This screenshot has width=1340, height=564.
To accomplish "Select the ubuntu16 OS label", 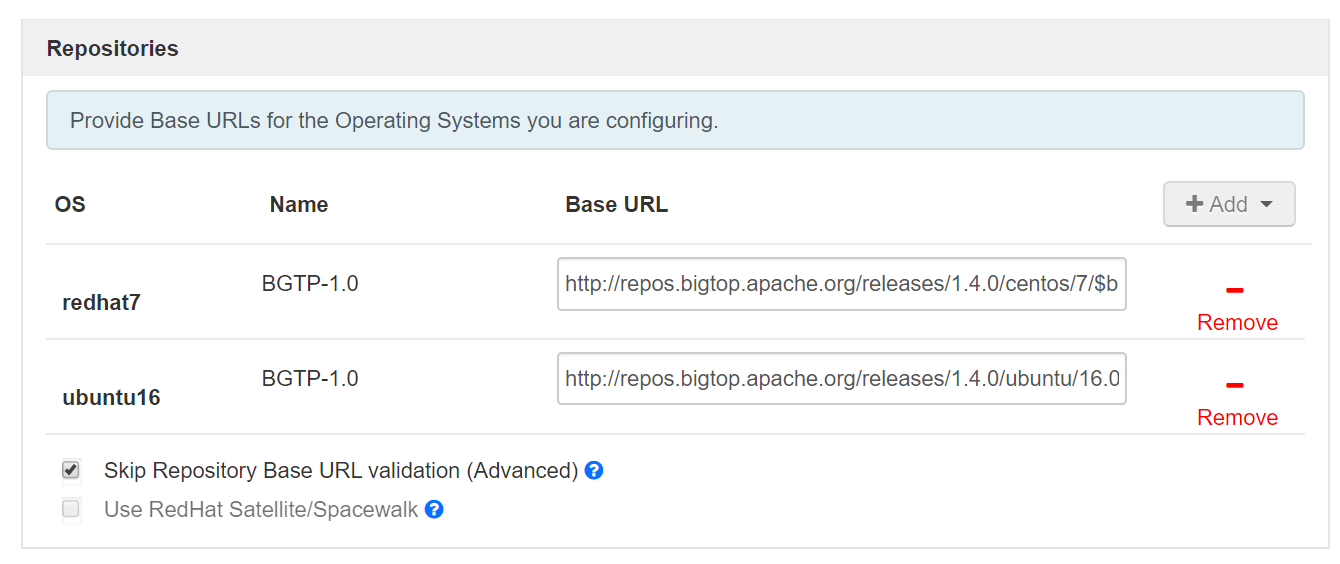I will [x=111, y=397].
